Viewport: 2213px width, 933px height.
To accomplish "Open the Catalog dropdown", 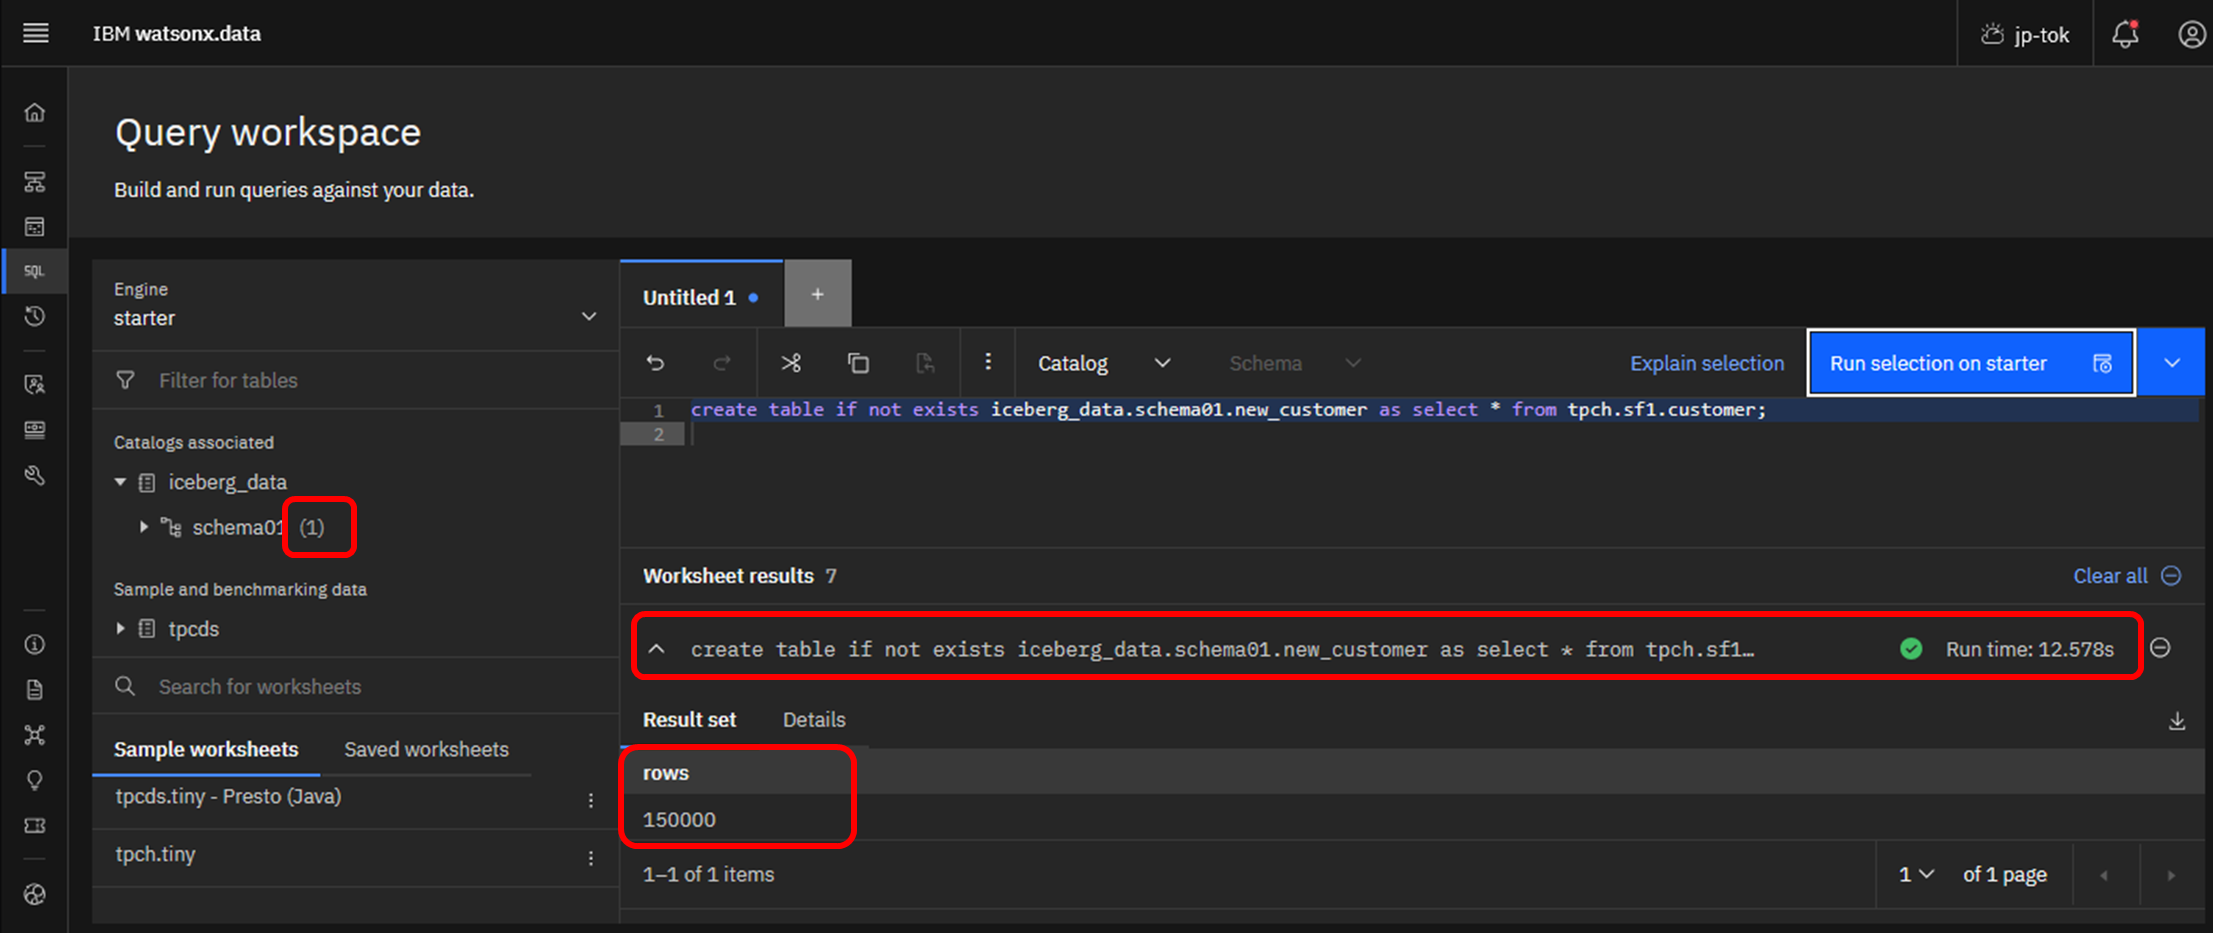I will [x=1103, y=363].
